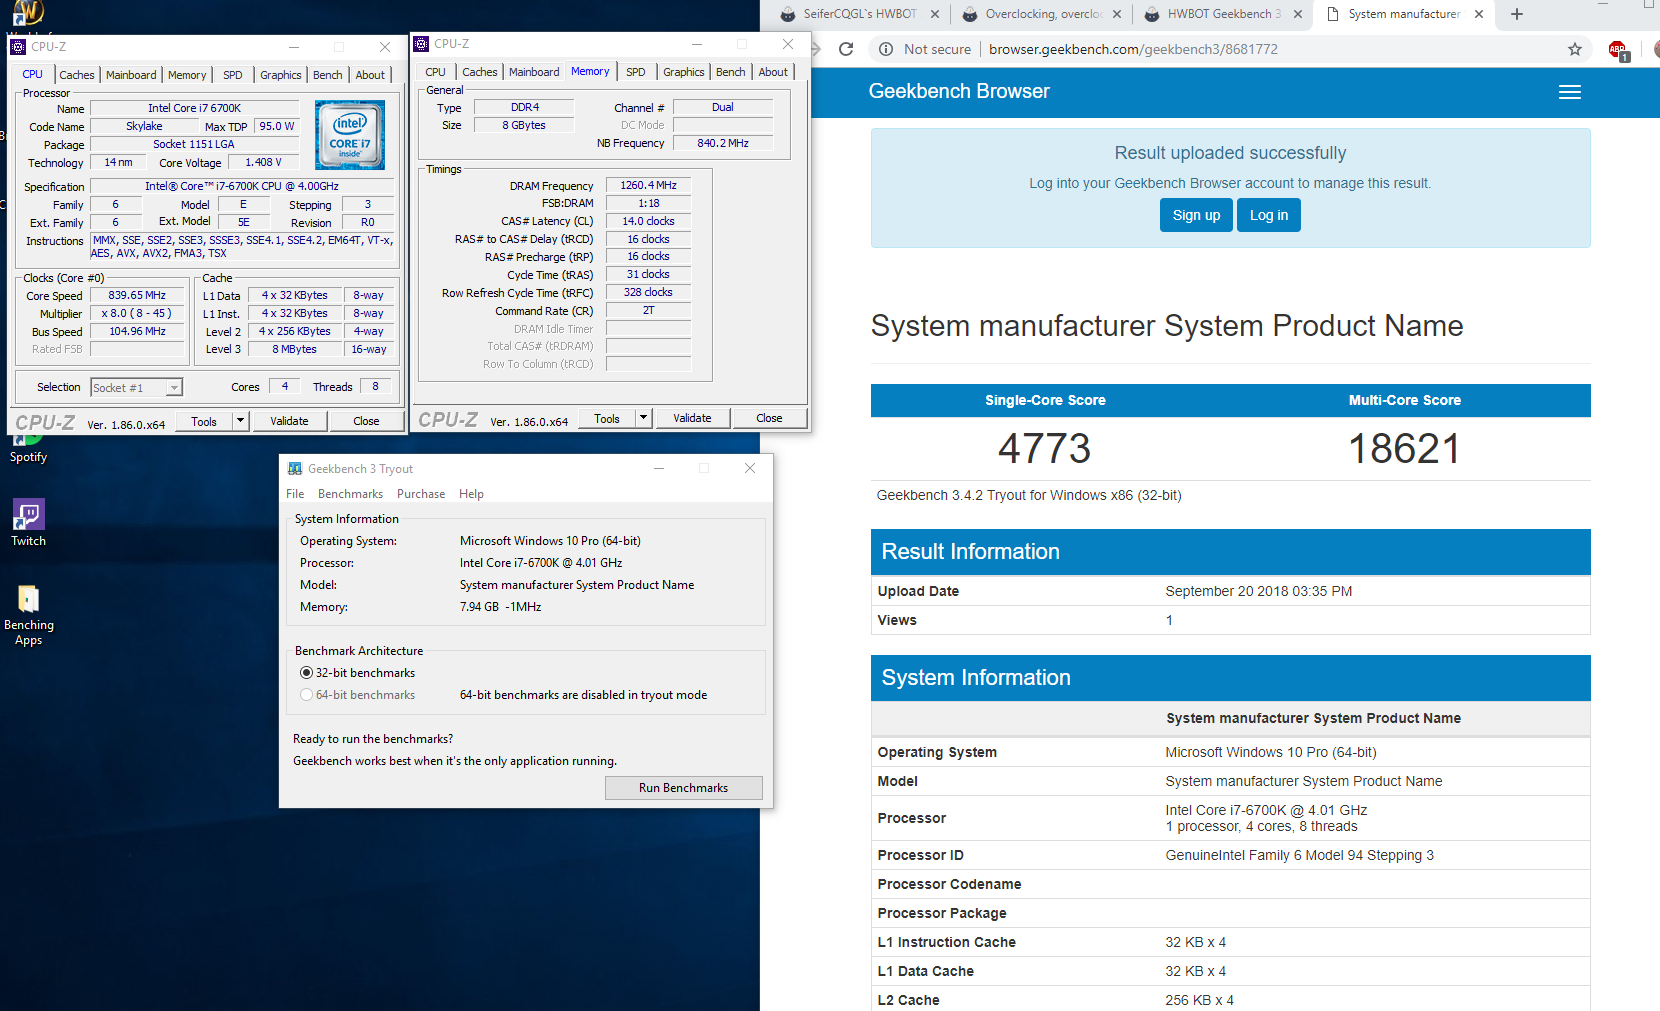Click the Core Speed value 839.65 MHz

click(137, 296)
